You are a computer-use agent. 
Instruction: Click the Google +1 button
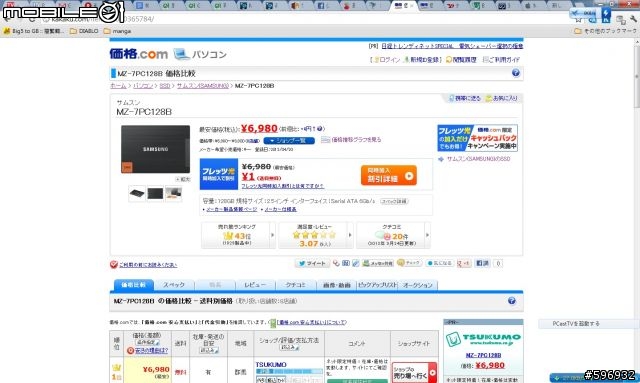(x=464, y=263)
